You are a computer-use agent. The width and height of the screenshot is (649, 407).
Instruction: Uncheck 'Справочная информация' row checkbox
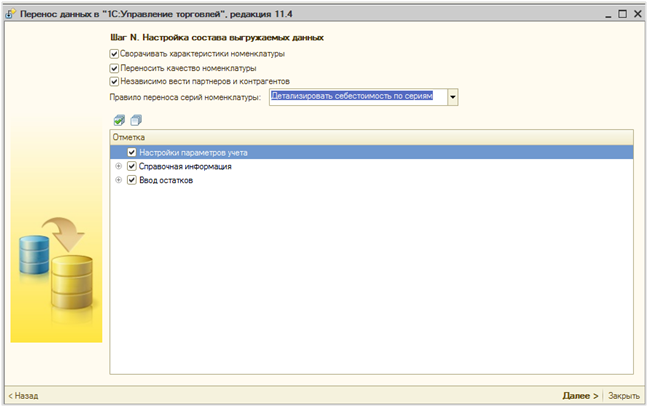[x=132, y=166]
